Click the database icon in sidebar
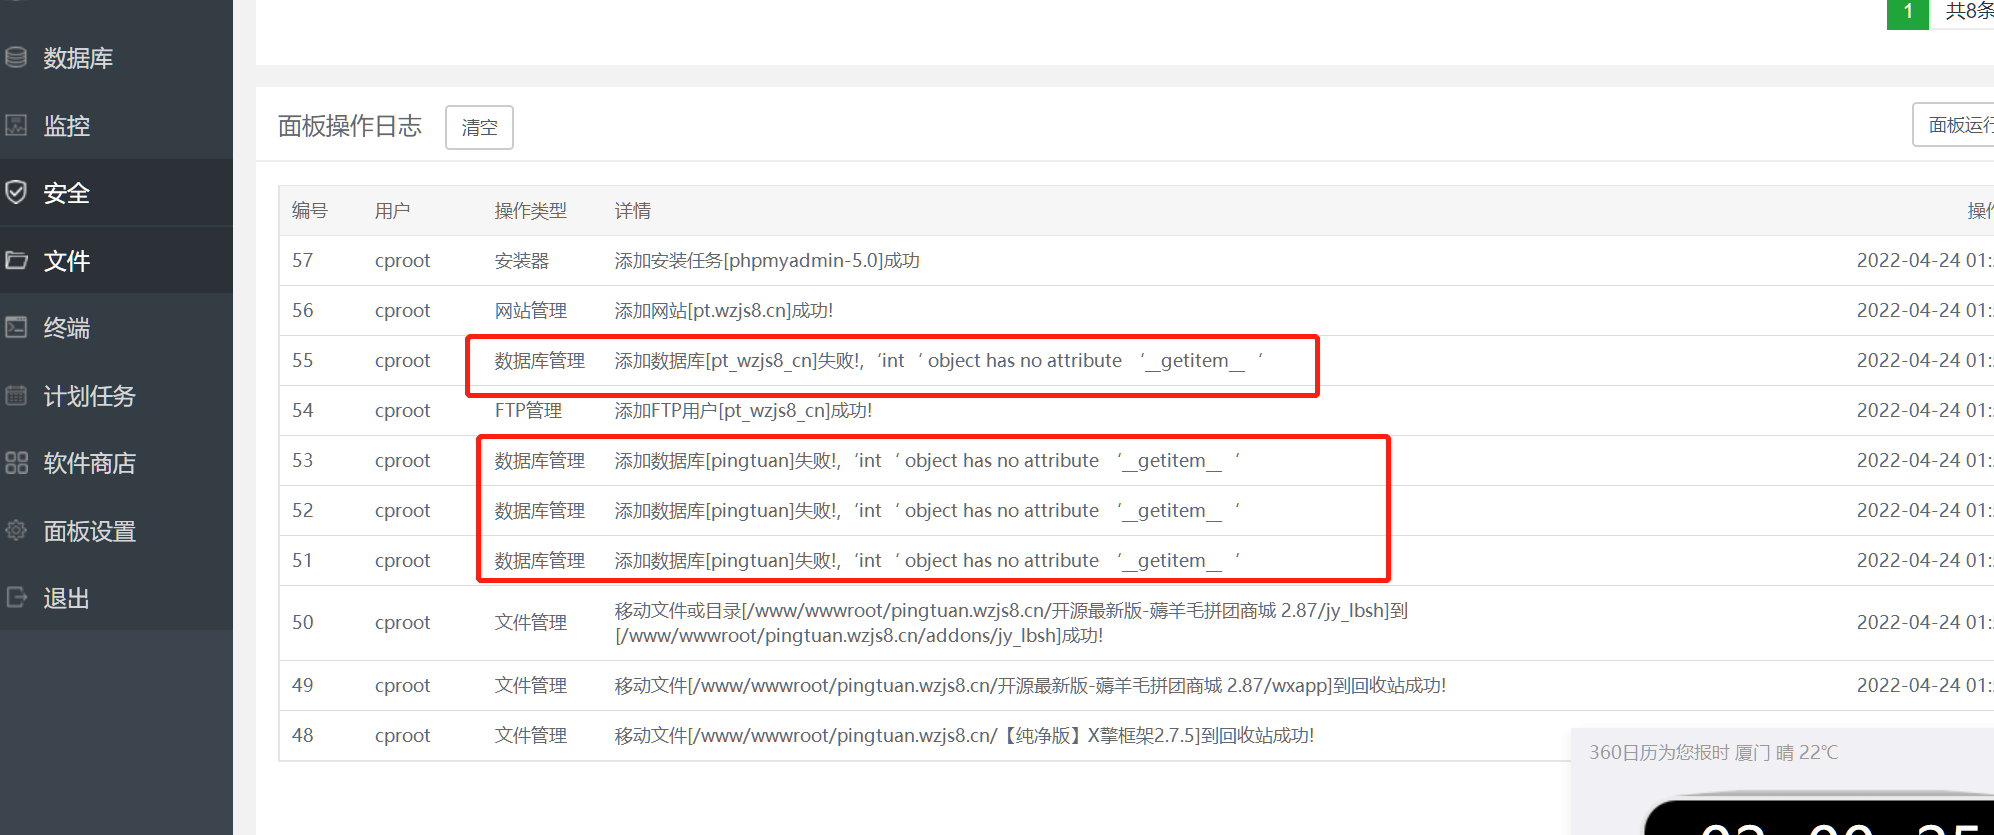Screen dimensions: 1994x835 (x=16, y=58)
